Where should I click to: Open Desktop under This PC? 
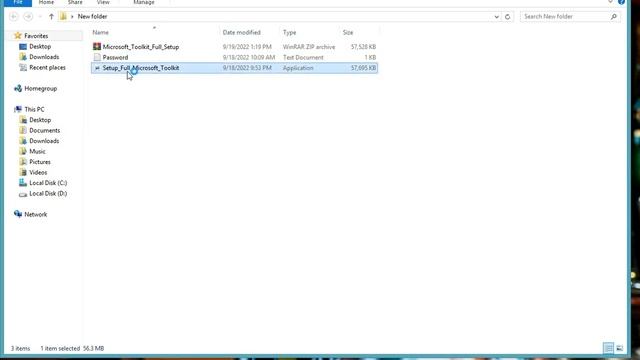coord(40,120)
